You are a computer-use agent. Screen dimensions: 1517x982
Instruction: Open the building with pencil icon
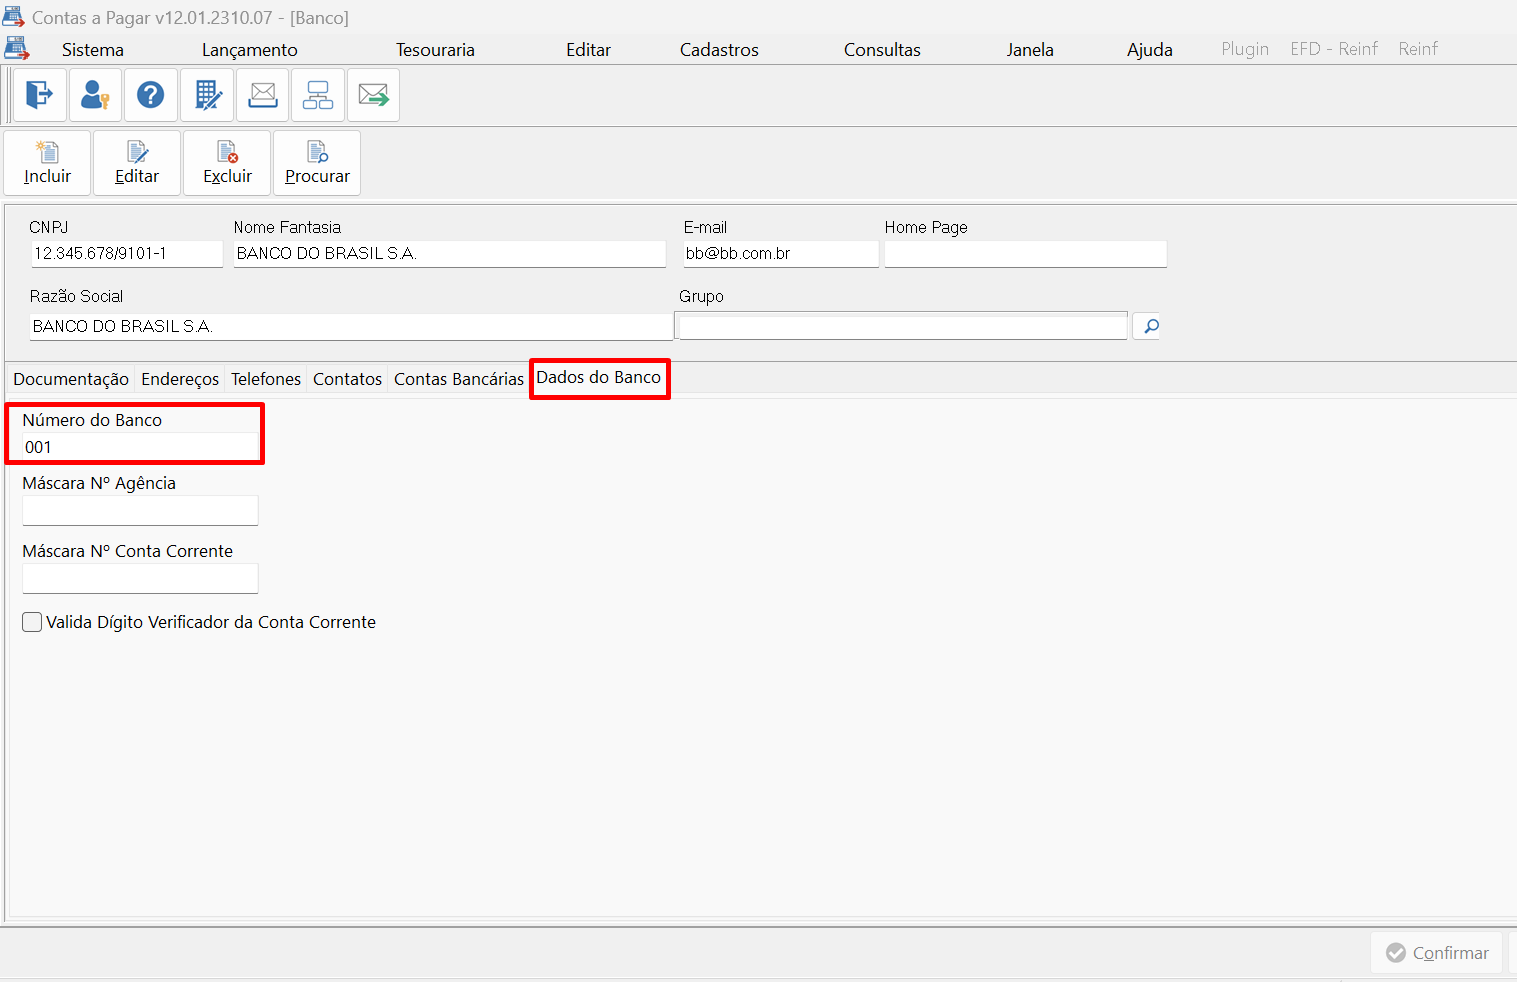coord(207,95)
